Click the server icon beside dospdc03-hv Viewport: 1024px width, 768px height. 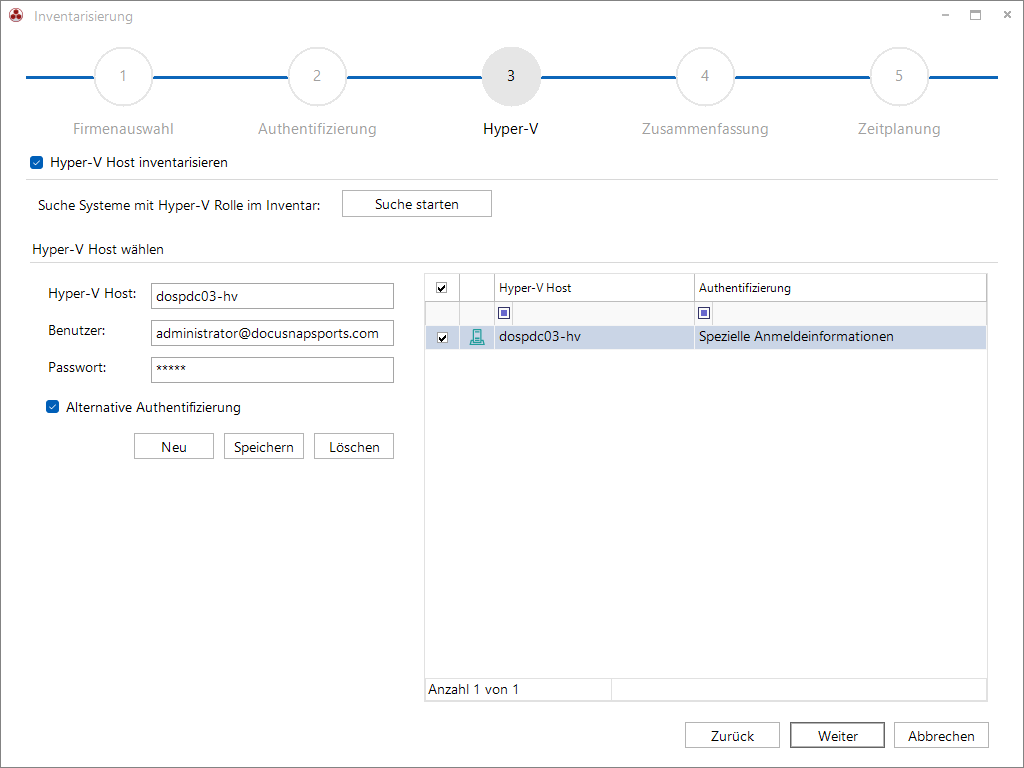coord(477,337)
